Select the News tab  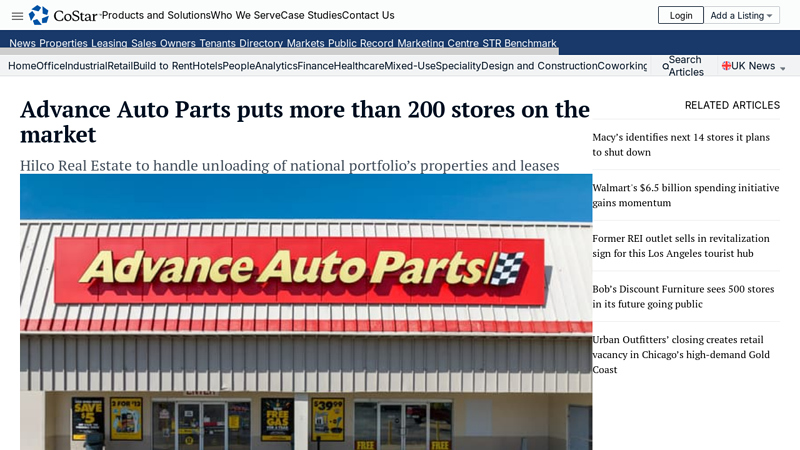pos(22,43)
